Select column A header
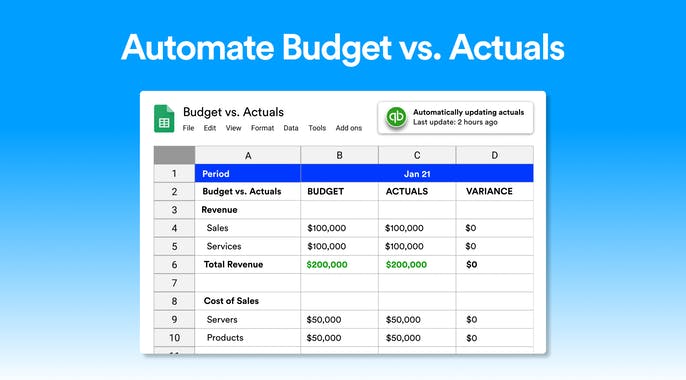Viewport: 686px width, 380px height. click(248, 155)
